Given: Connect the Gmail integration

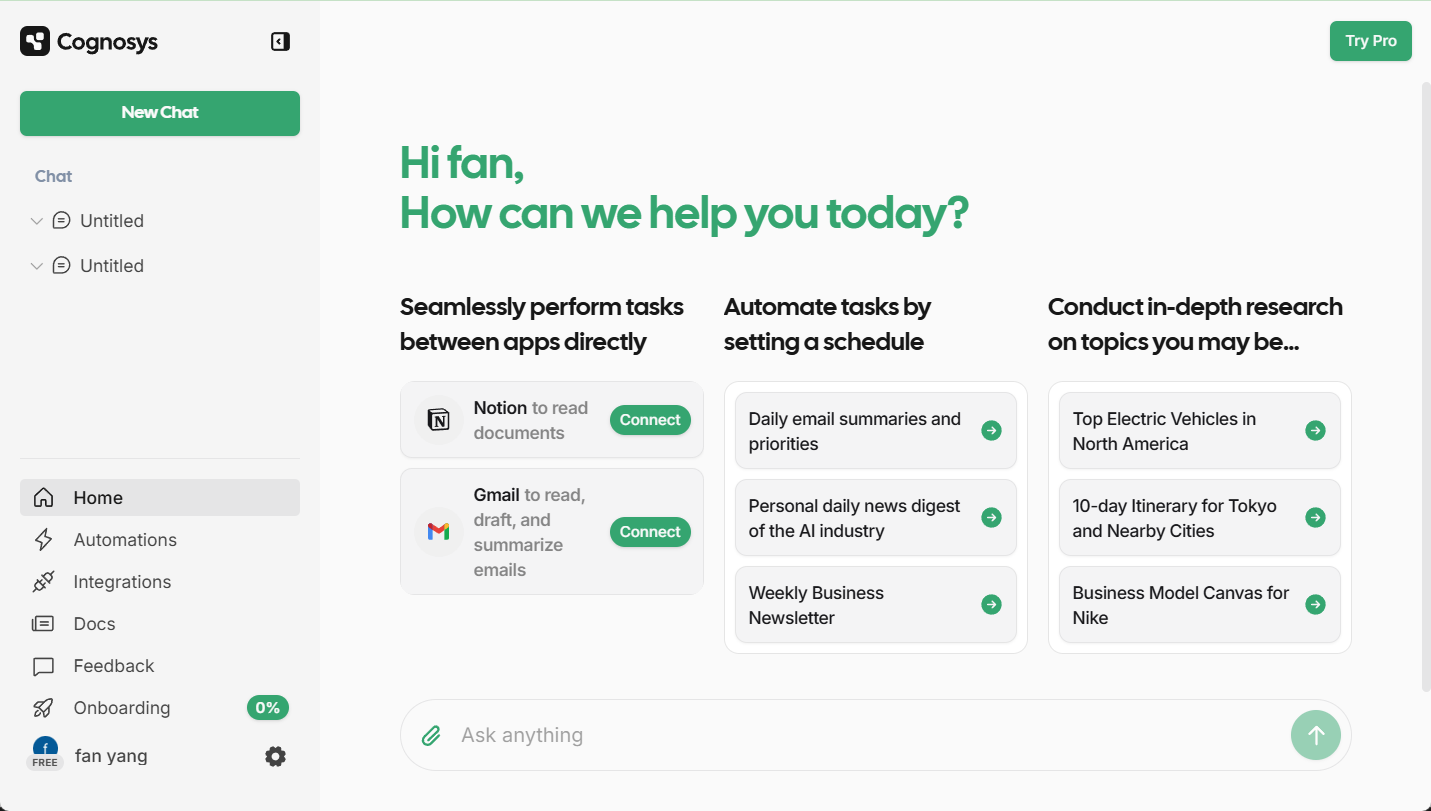Looking at the screenshot, I should pos(650,532).
